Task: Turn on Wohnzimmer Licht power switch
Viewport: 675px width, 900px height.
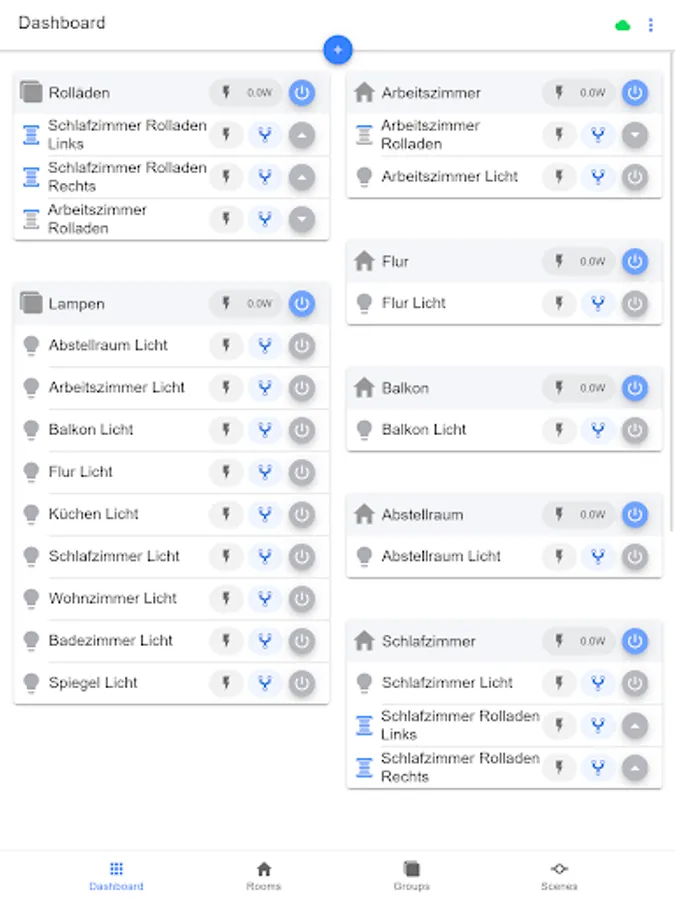Action: pos(301,598)
